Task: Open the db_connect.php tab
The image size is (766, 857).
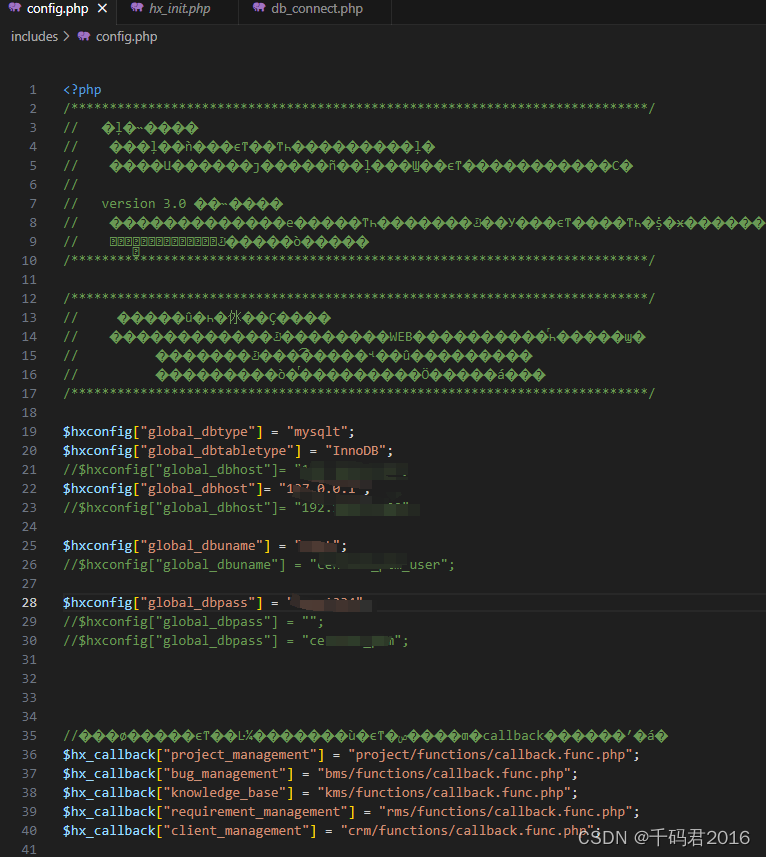Action: point(316,9)
